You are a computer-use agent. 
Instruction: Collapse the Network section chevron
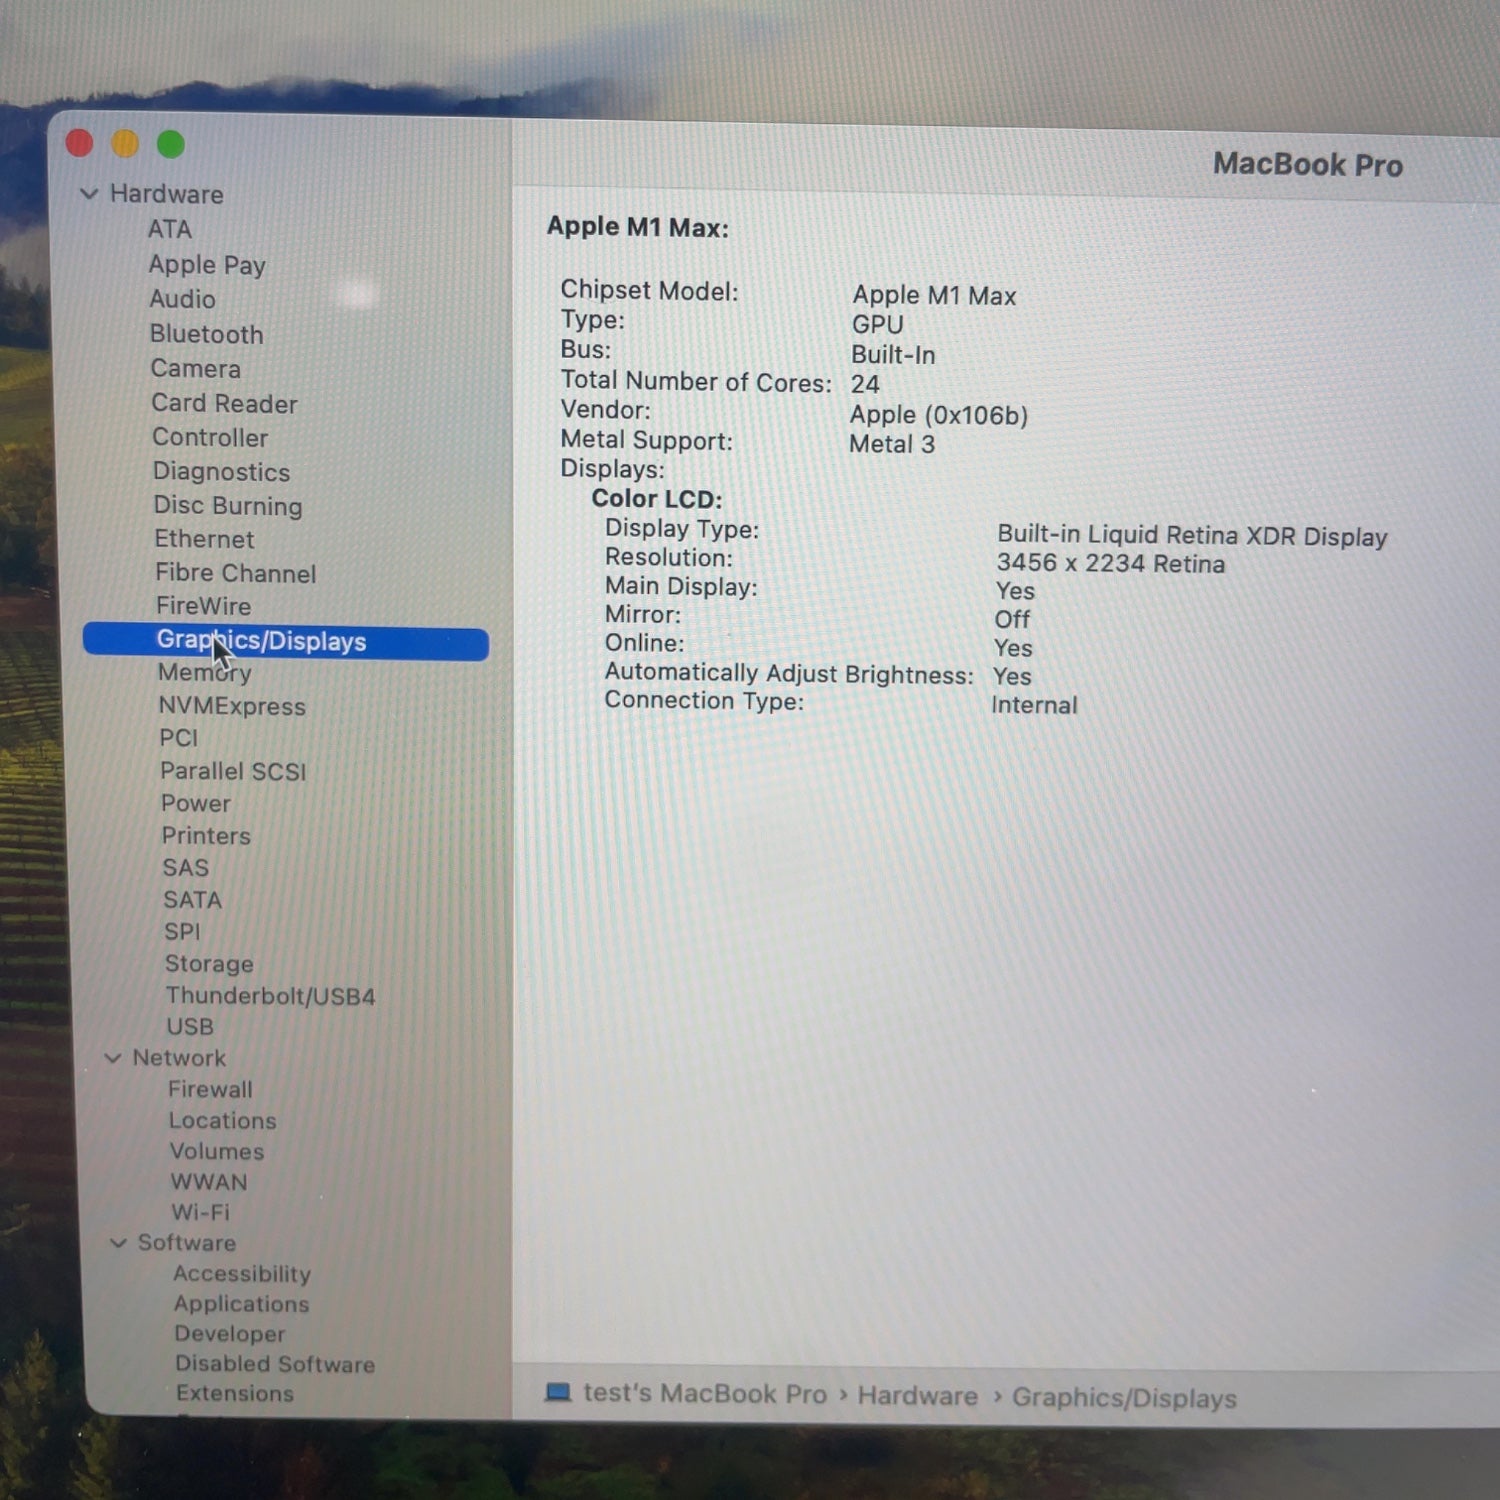click(x=113, y=1058)
